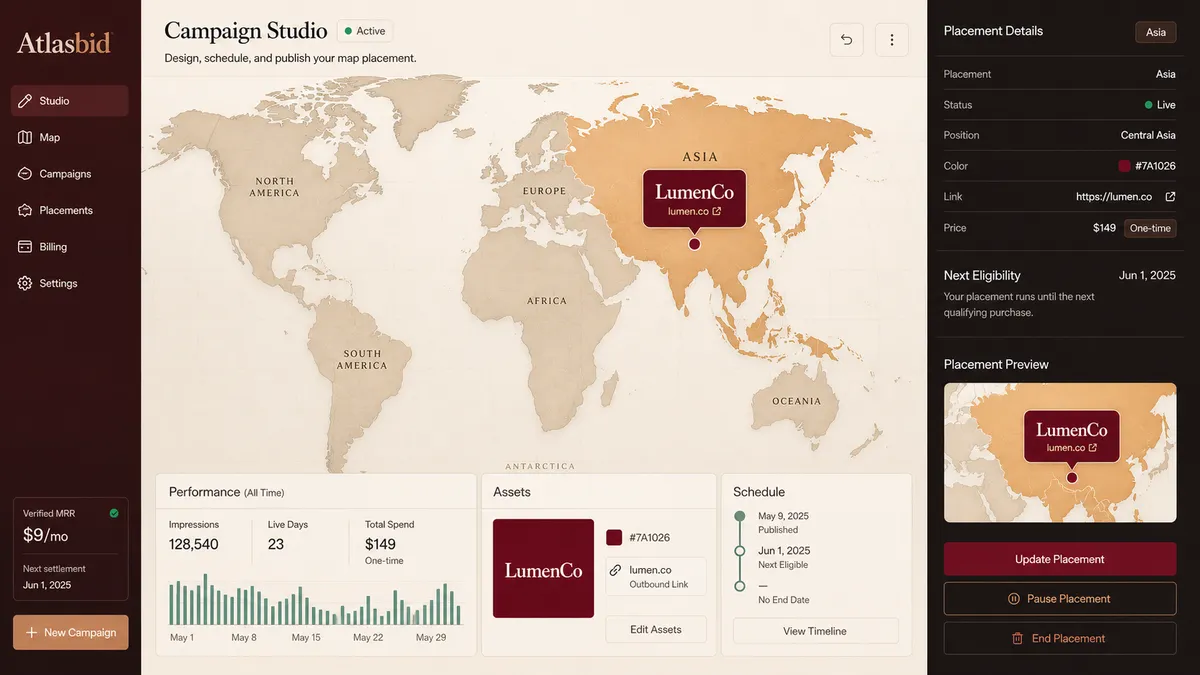
Task: Open the https://lumen.co link in details
Action: click(x=1114, y=197)
